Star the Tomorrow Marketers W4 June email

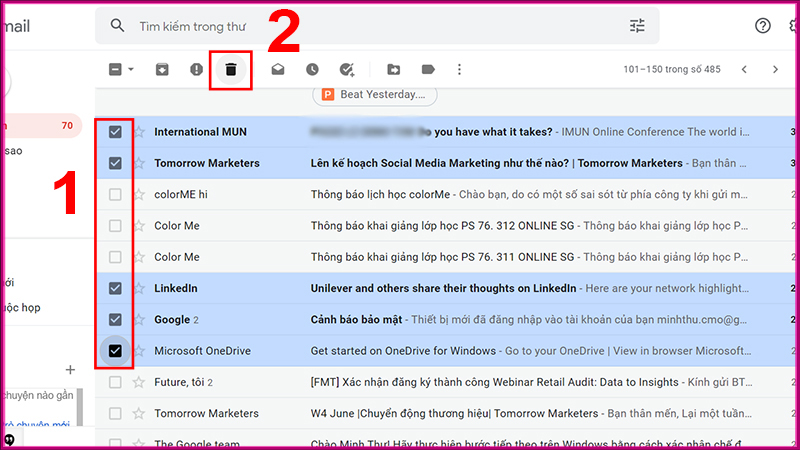pyautogui.click(x=139, y=413)
